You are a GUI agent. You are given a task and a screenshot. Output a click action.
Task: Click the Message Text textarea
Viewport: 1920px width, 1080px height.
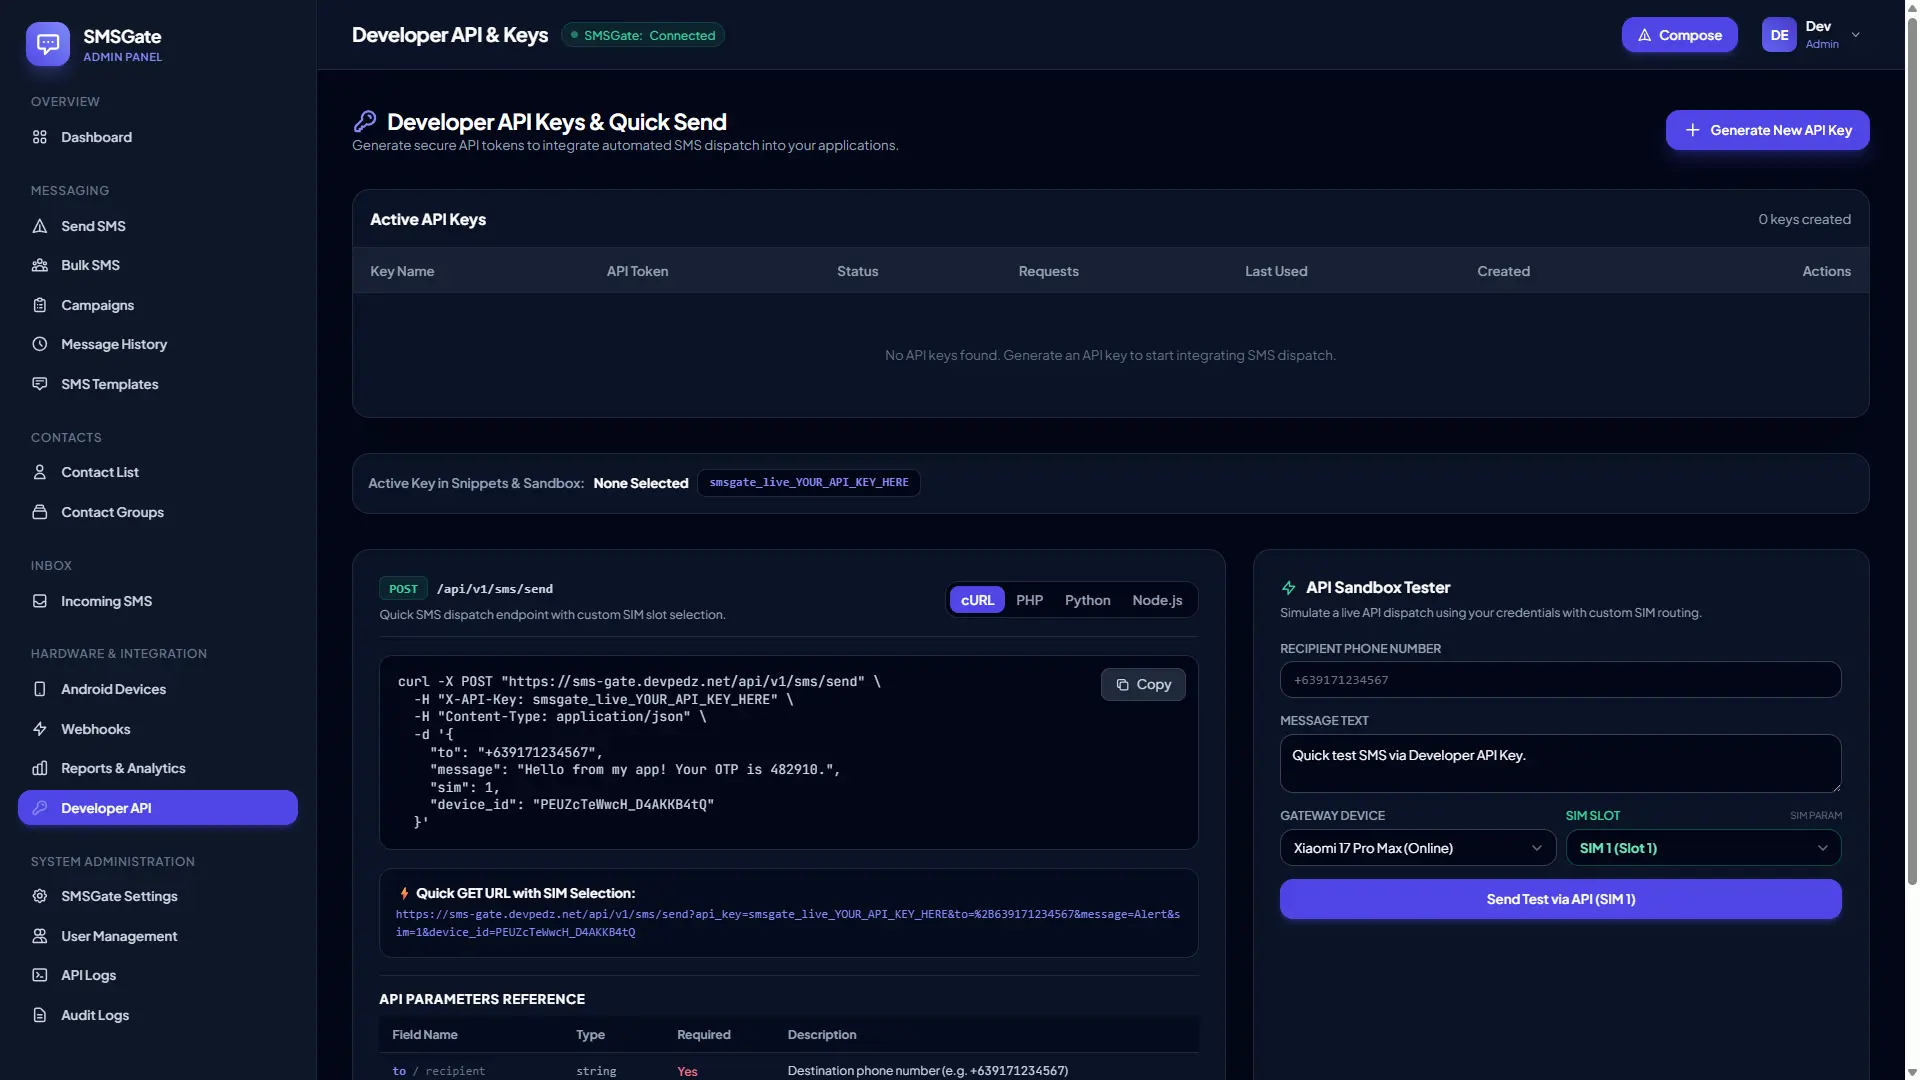(1560, 764)
